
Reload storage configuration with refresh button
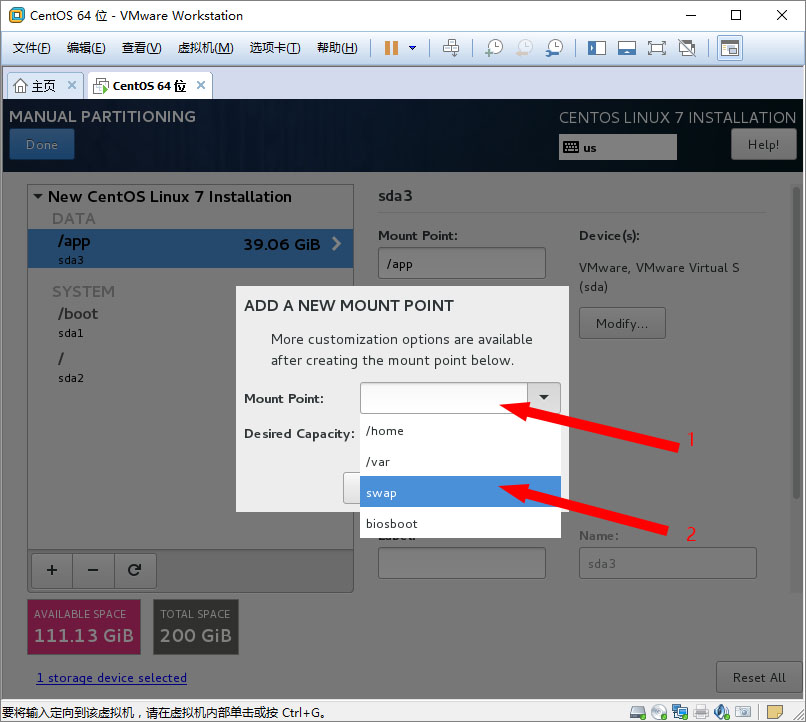(x=134, y=570)
